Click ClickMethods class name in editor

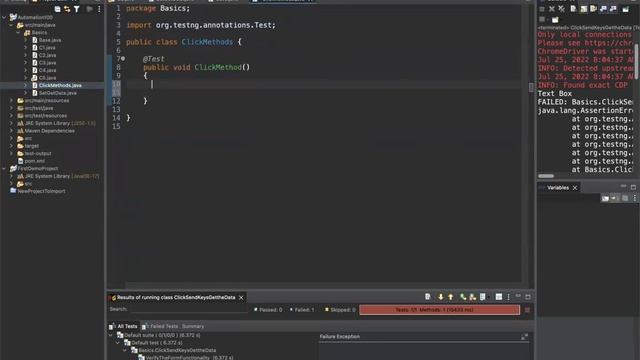pyautogui.click(x=207, y=42)
